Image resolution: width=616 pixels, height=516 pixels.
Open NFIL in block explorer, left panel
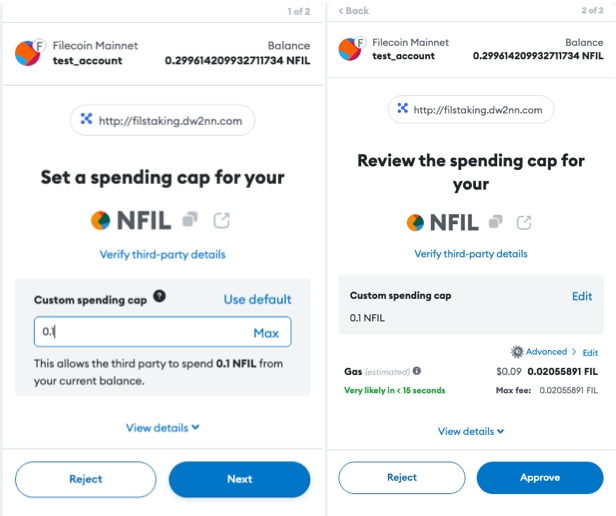pos(221,220)
